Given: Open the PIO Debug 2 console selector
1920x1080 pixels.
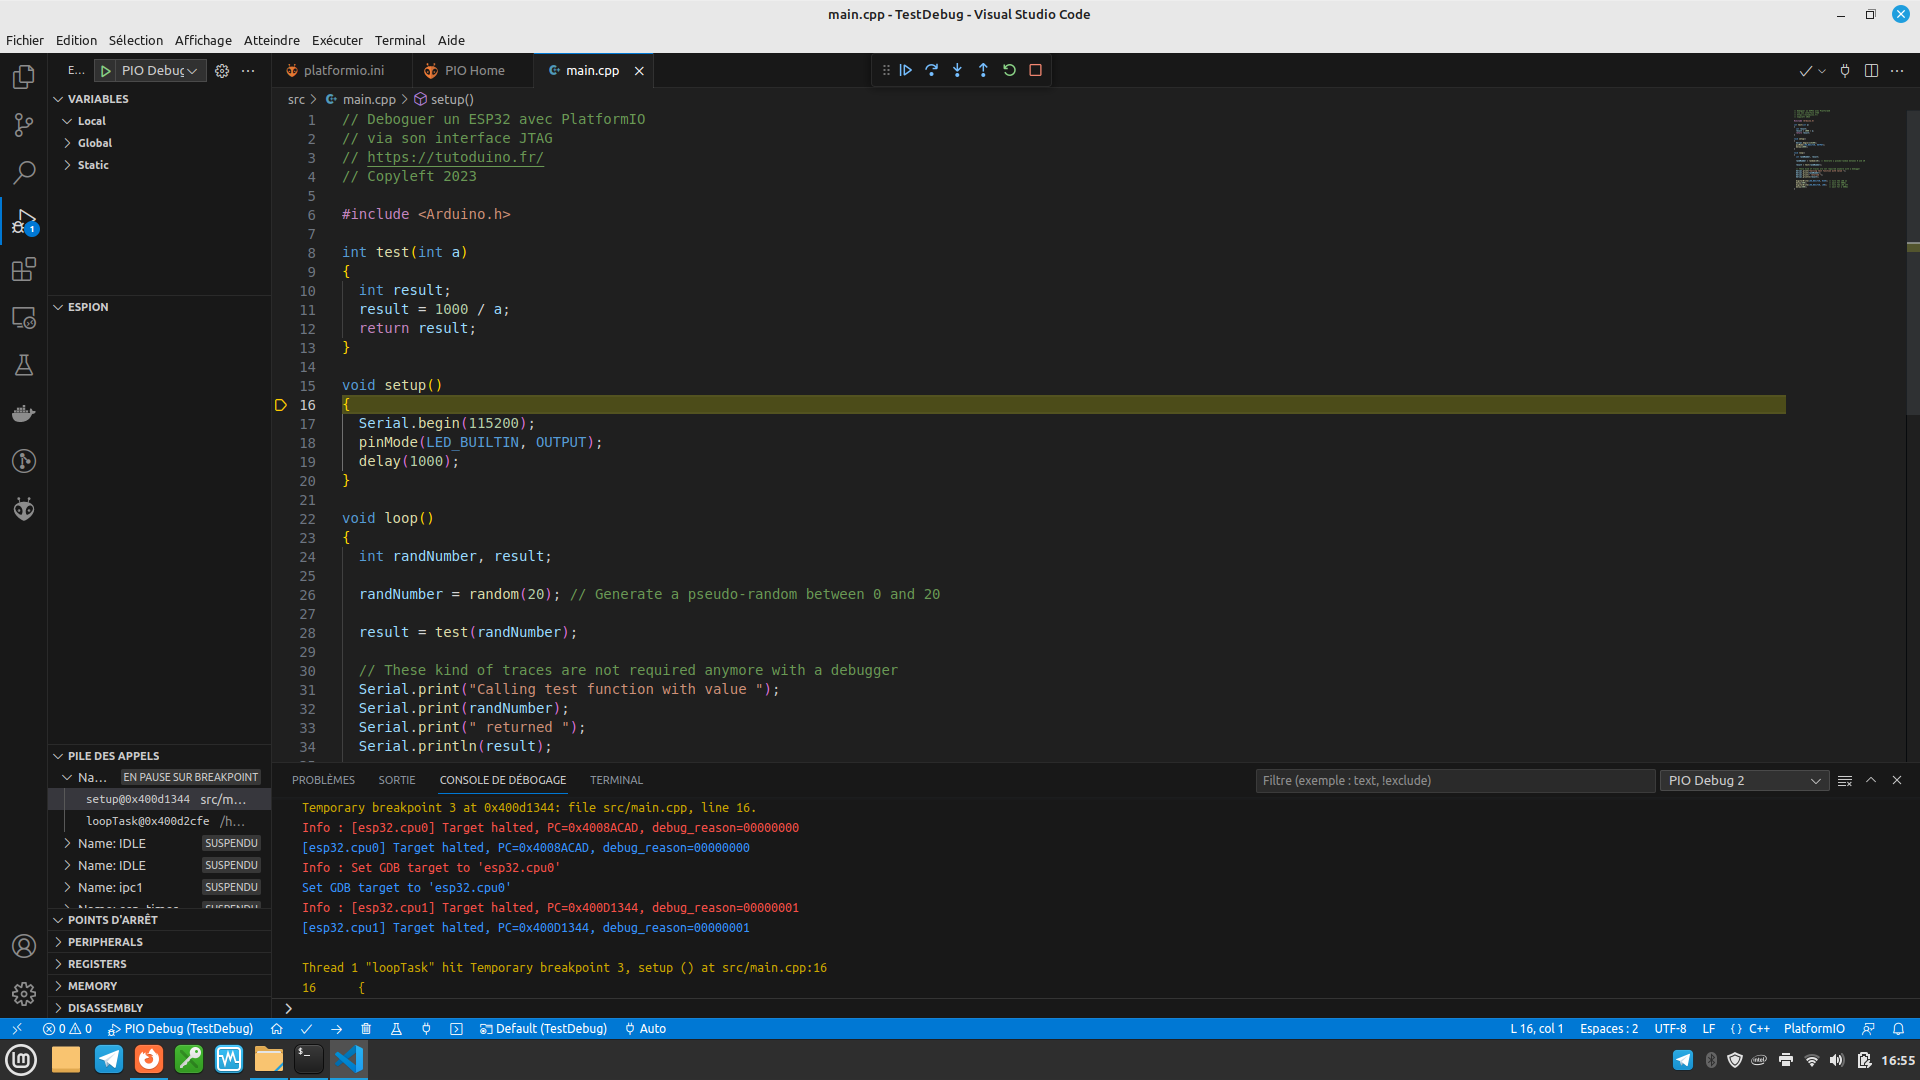Looking at the screenshot, I should pyautogui.click(x=1744, y=780).
